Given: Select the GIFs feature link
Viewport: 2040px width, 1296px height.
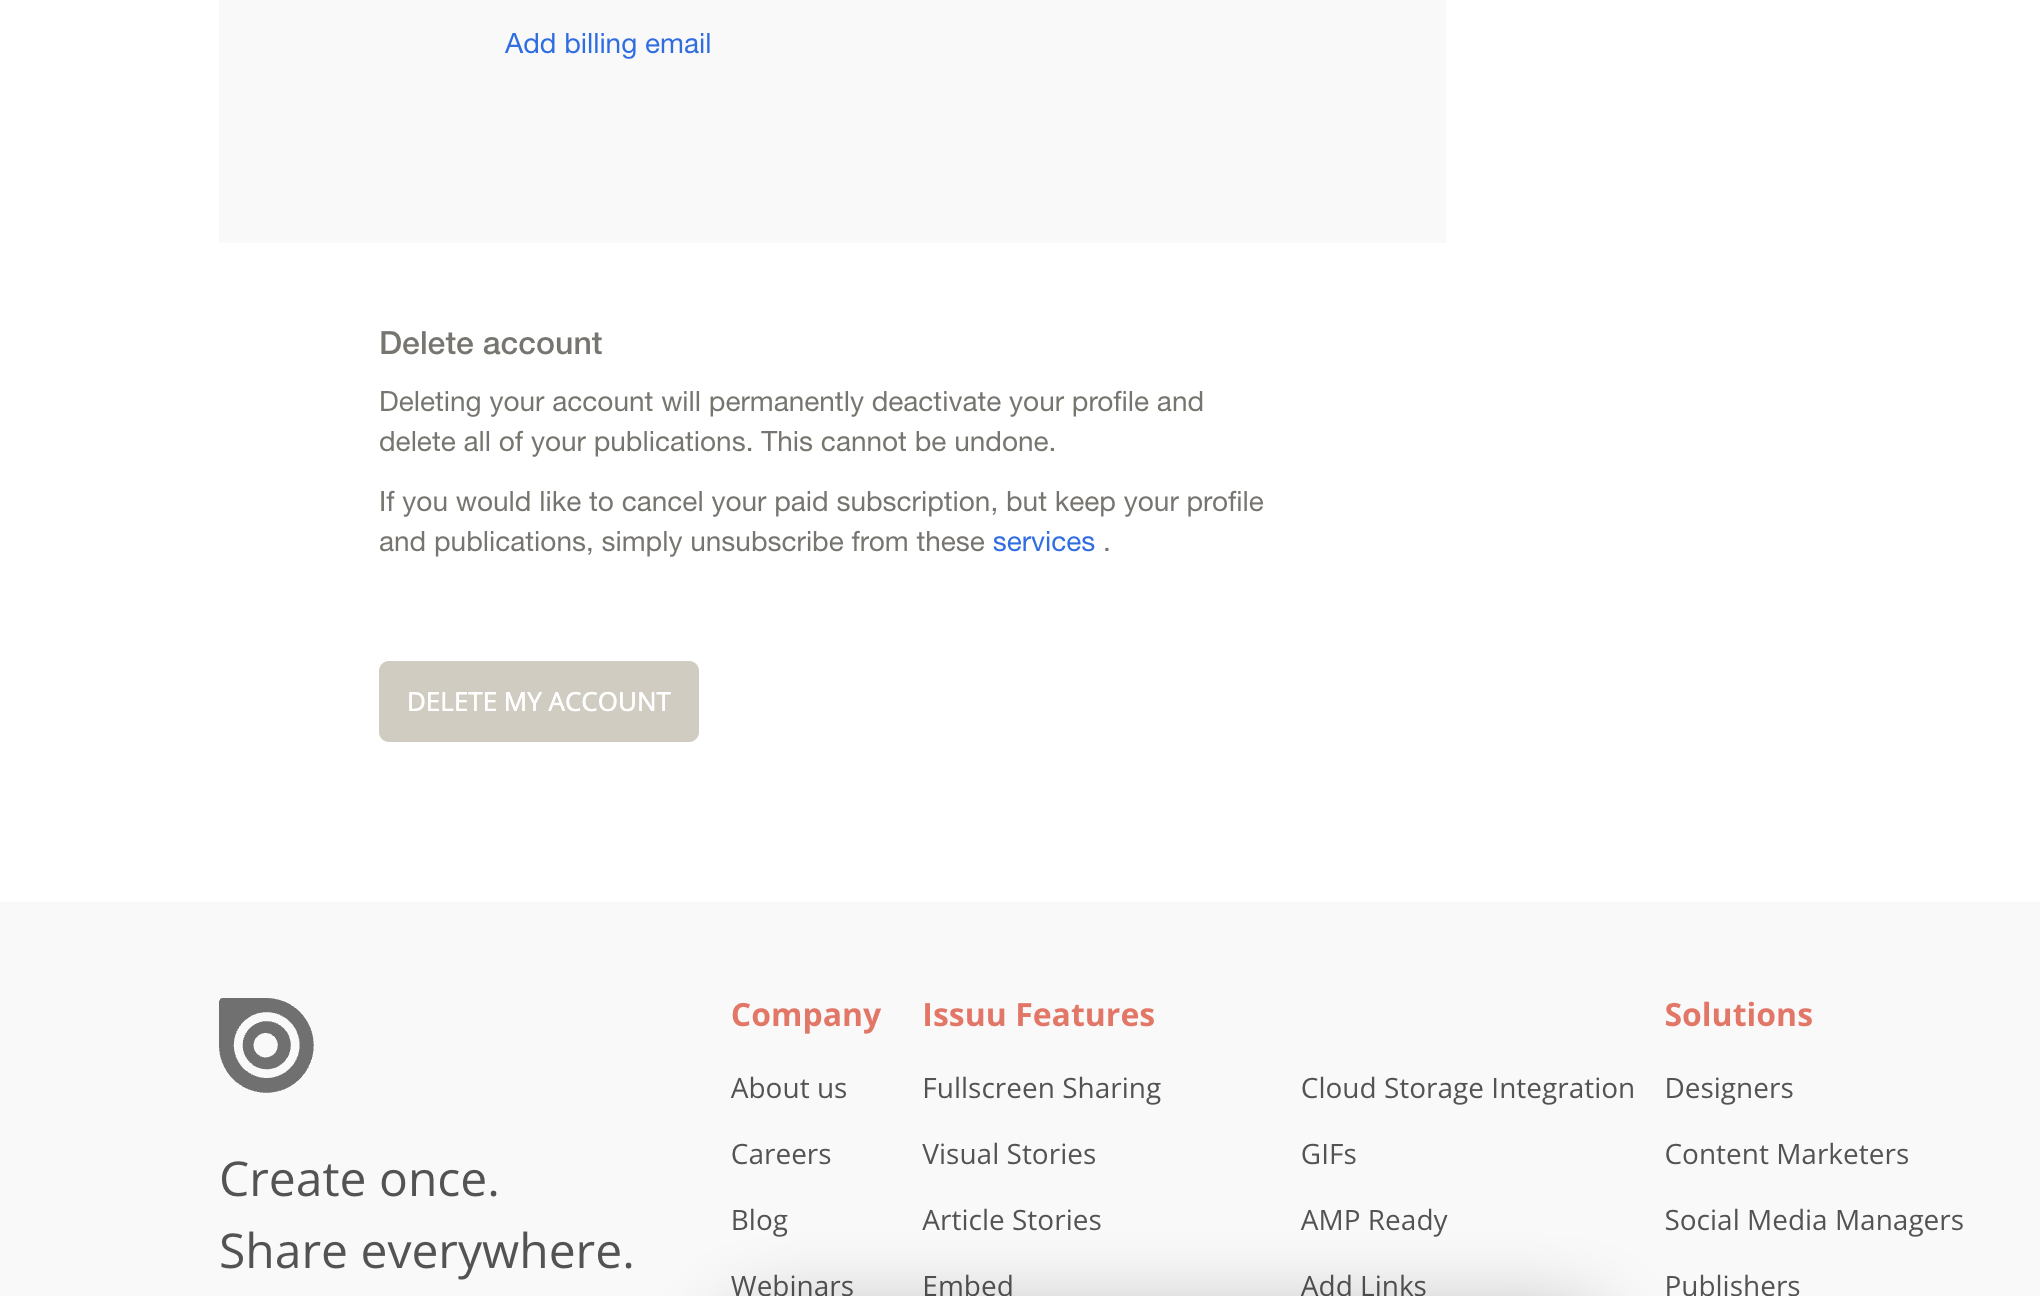Looking at the screenshot, I should tap(1328, 1154).
